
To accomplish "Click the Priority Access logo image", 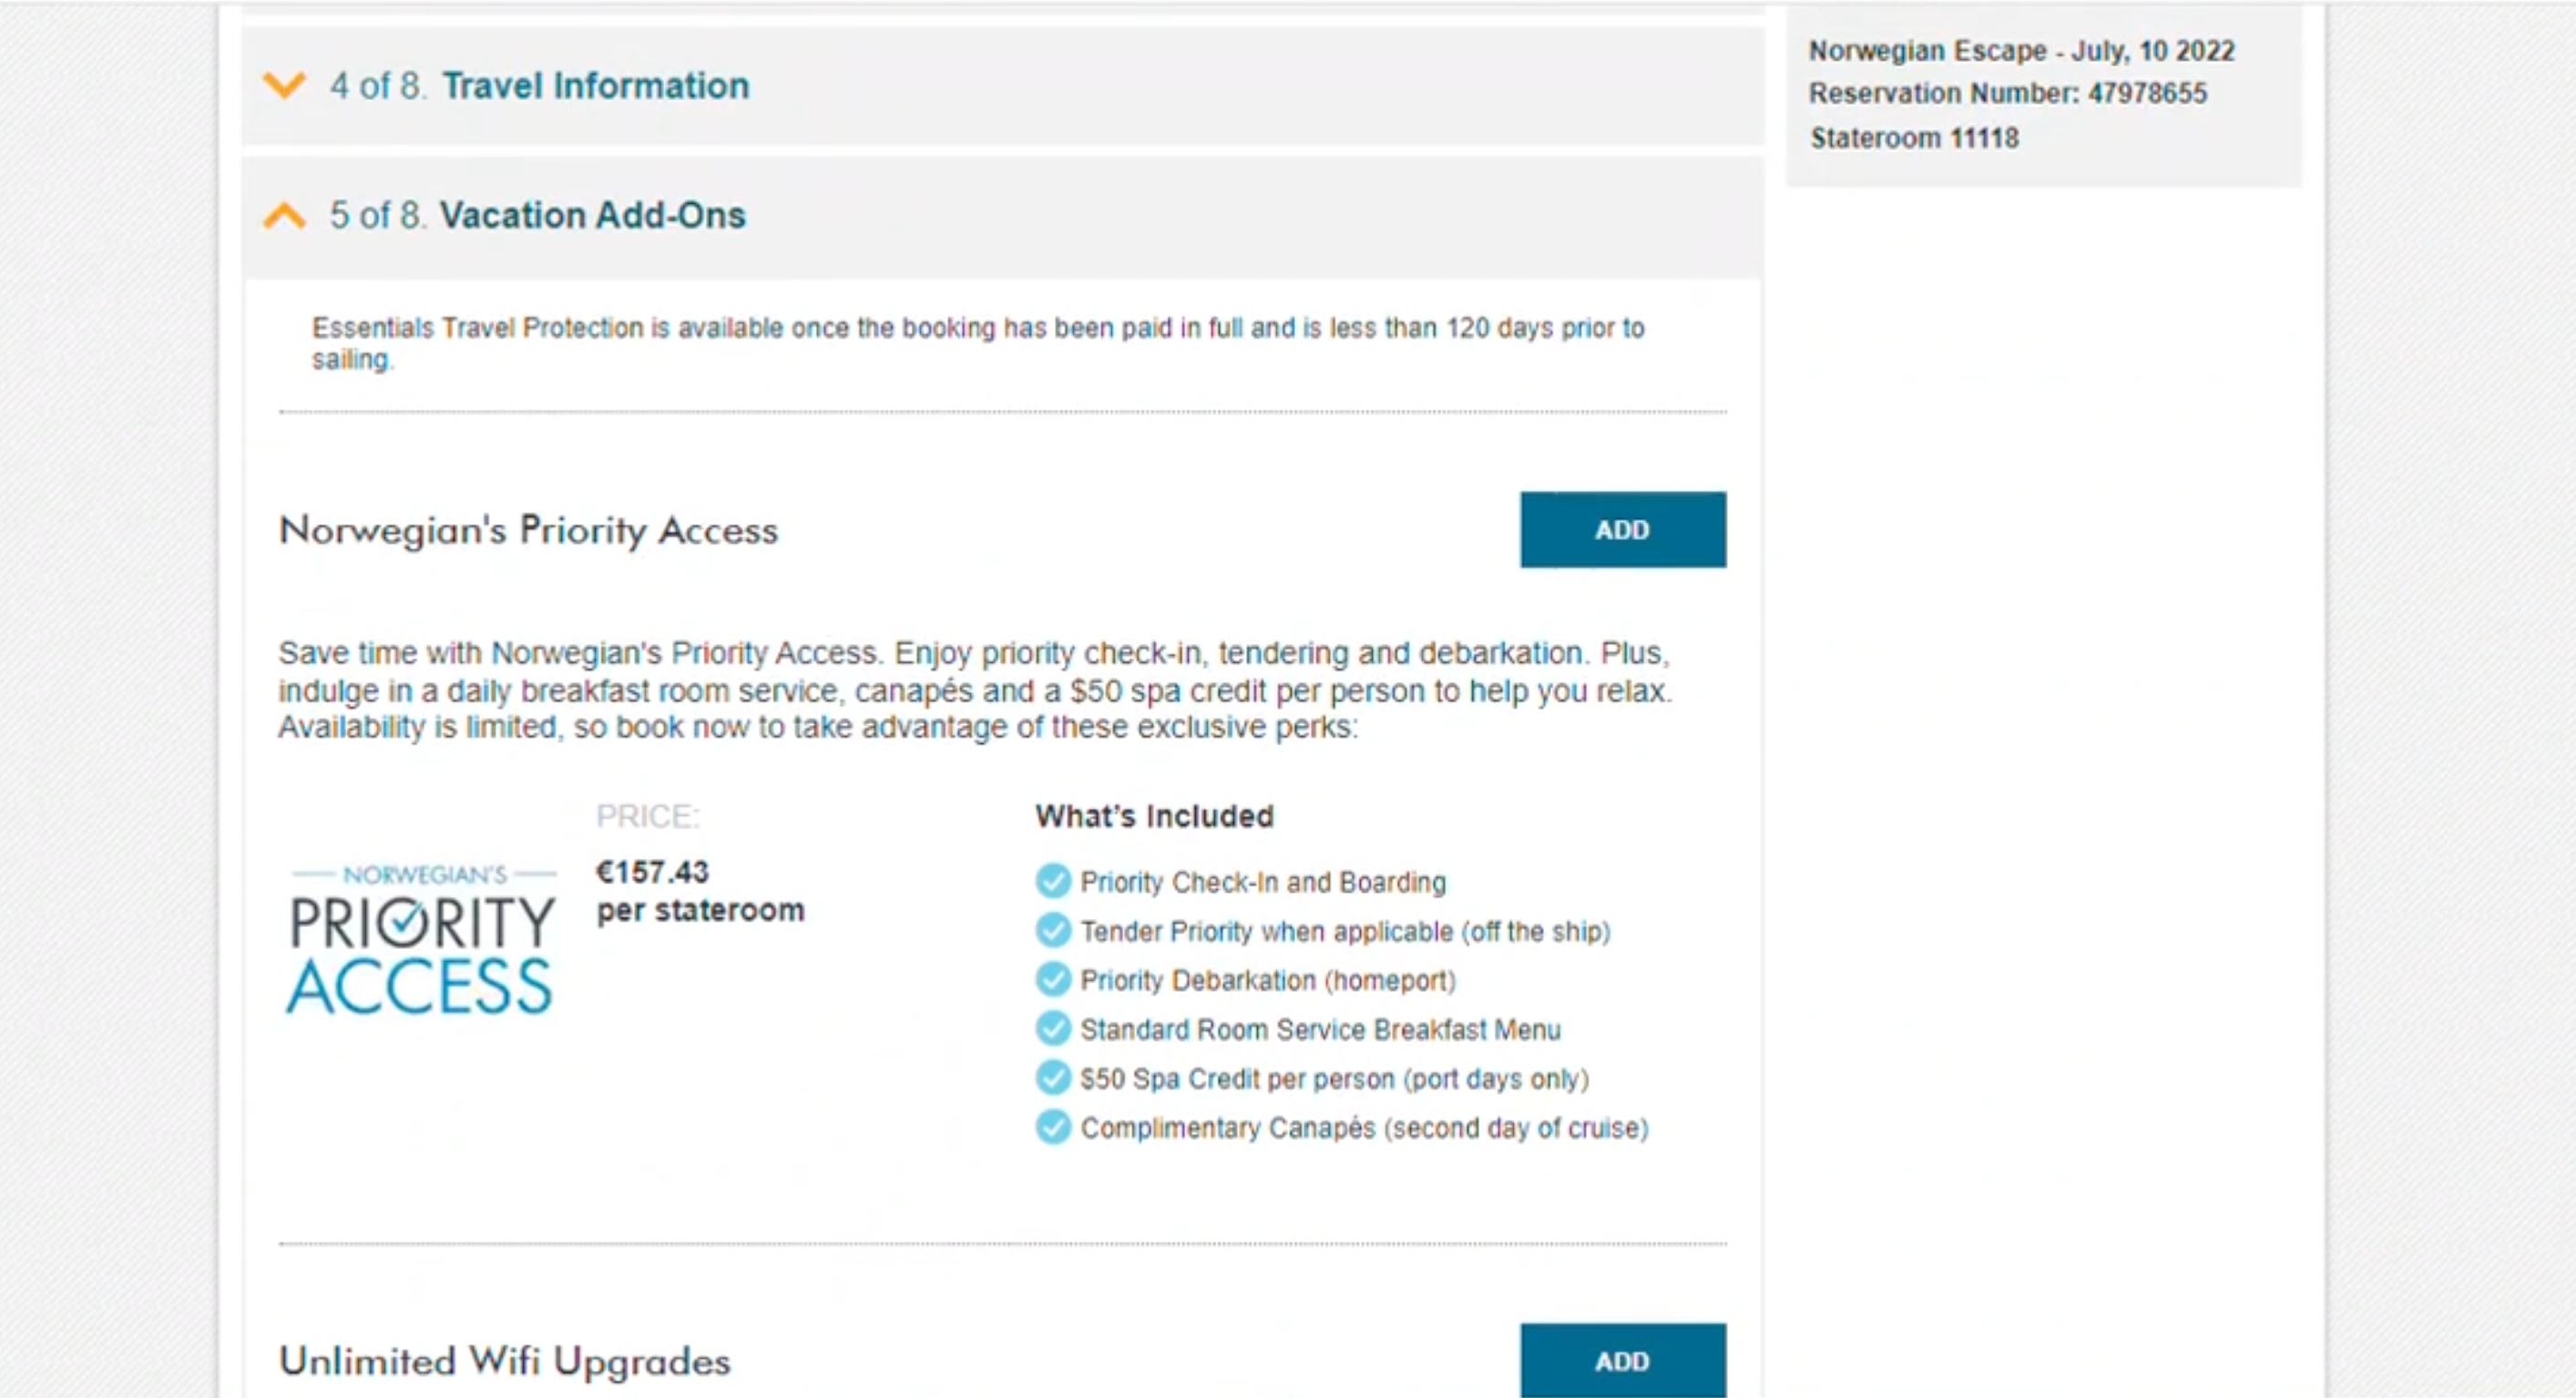I will (x=421, y=940).
